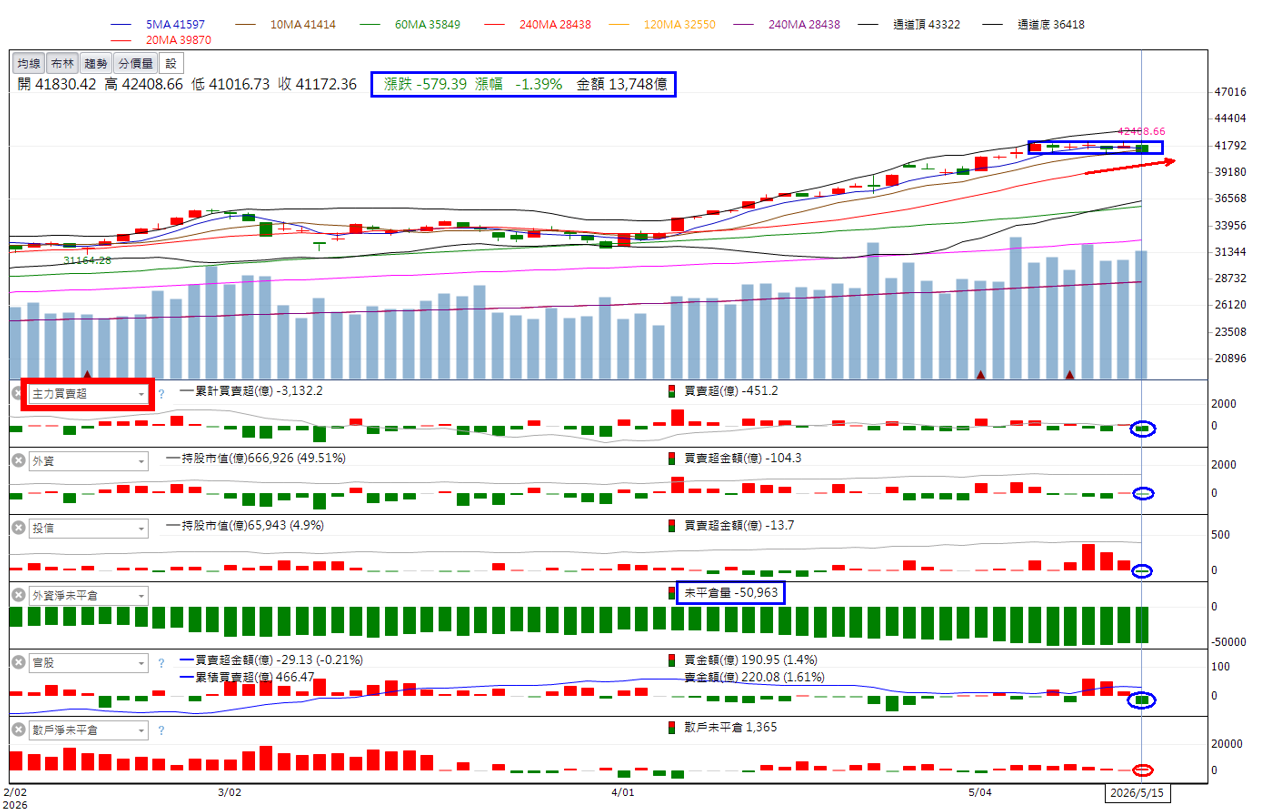The width and height of the screenshot is (1266, 812).
Task: Toggle the 布林 Bollinger band overlay
Action: pyautogui.click(x=62, y=63)
